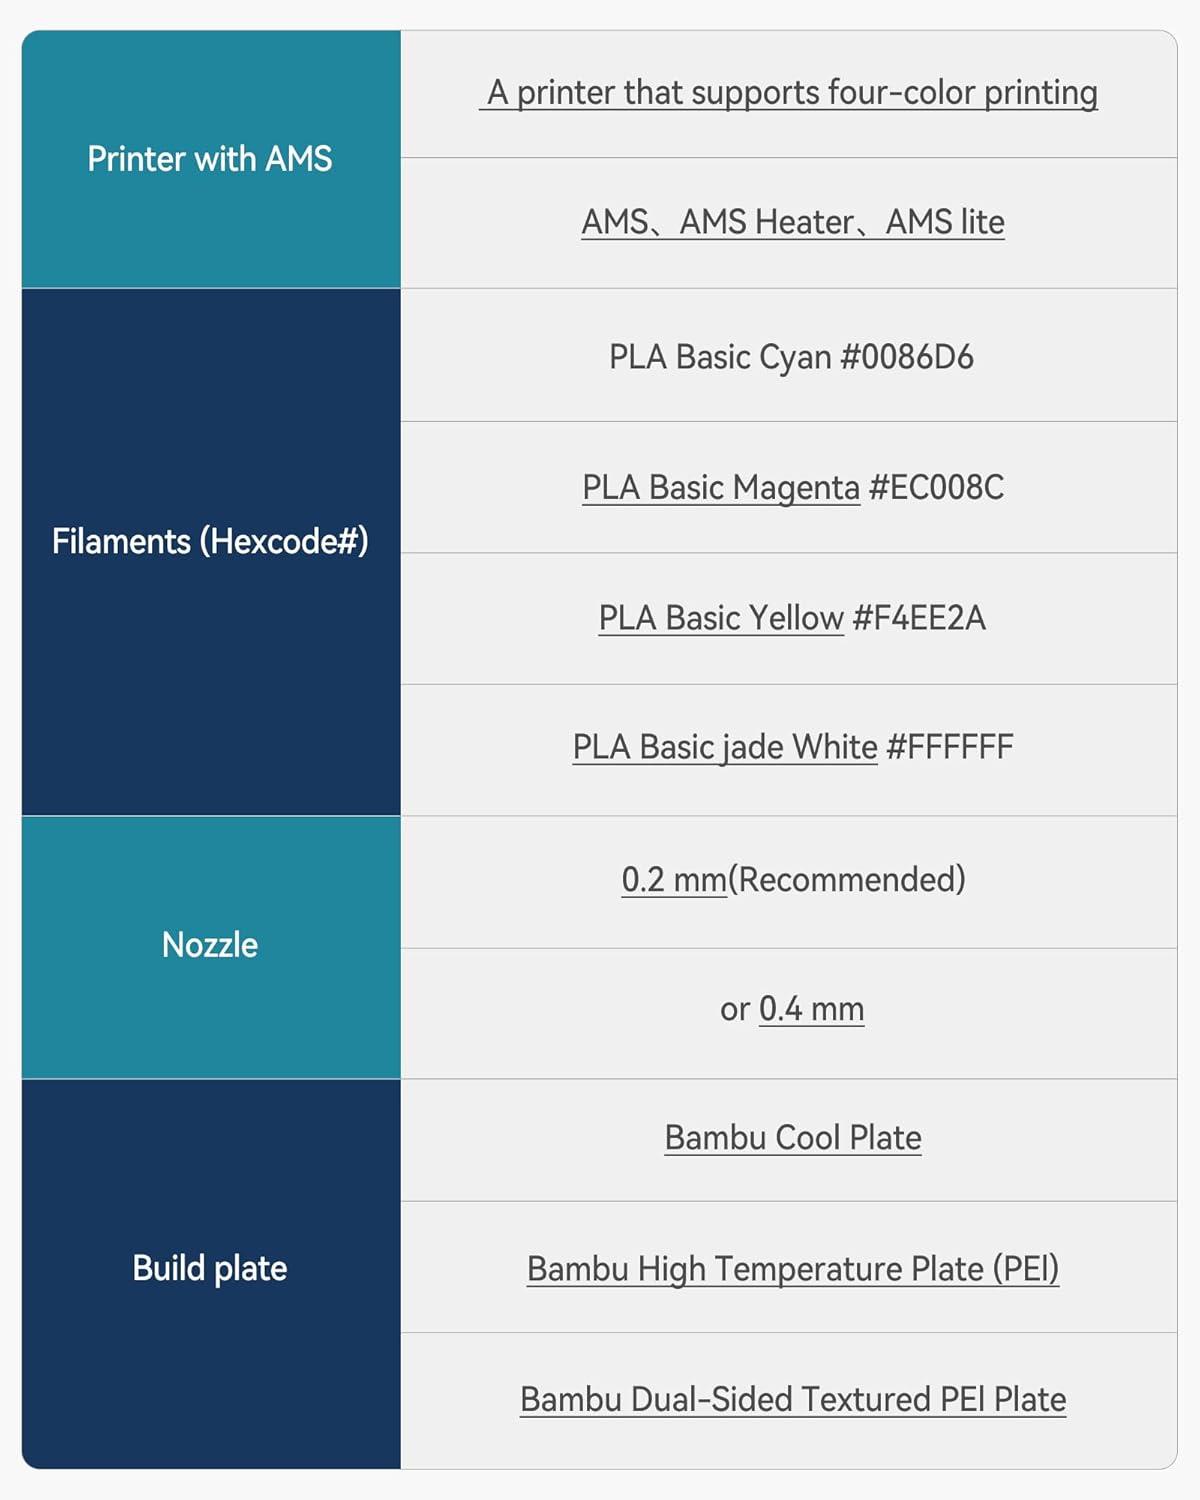The image size is (1200, 1500).
Task: Click the #F4EE2A hex code text
Action: [x=919, y=618]
